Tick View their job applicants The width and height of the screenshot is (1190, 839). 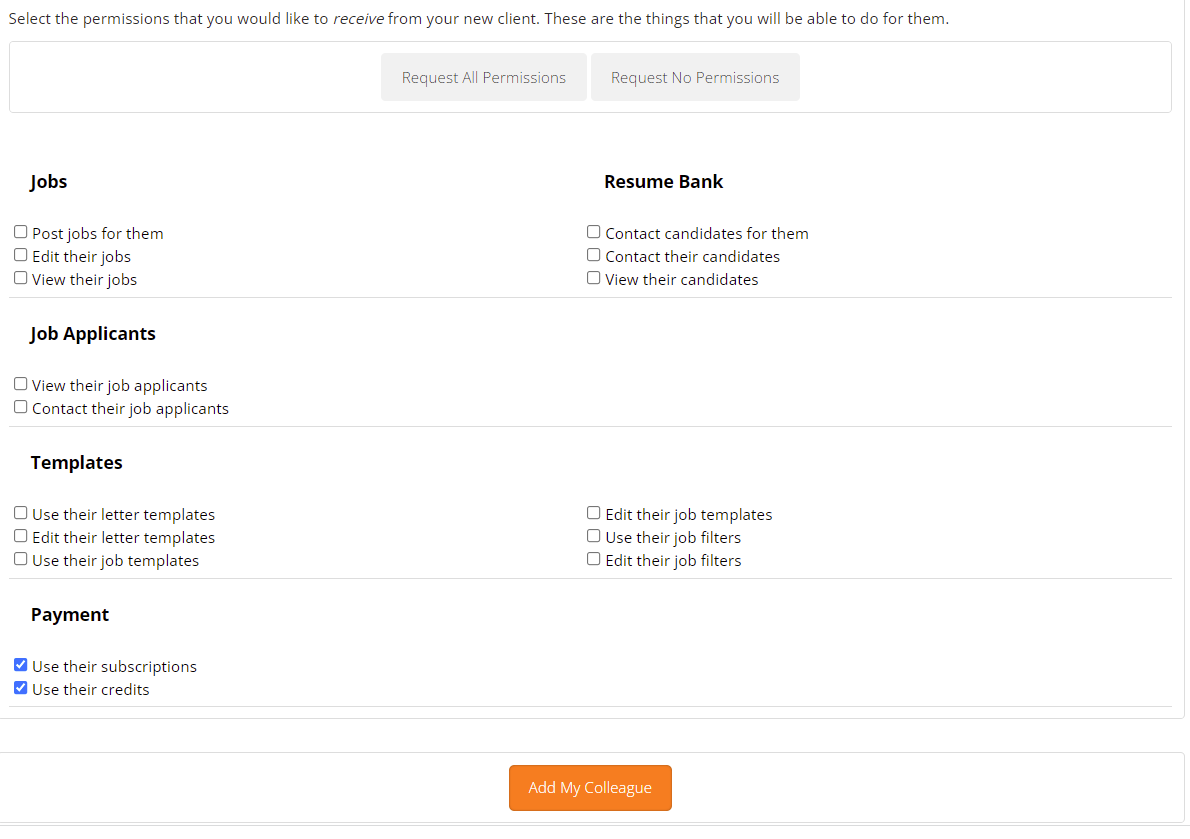pyautogui.click(x=20, y=384)
